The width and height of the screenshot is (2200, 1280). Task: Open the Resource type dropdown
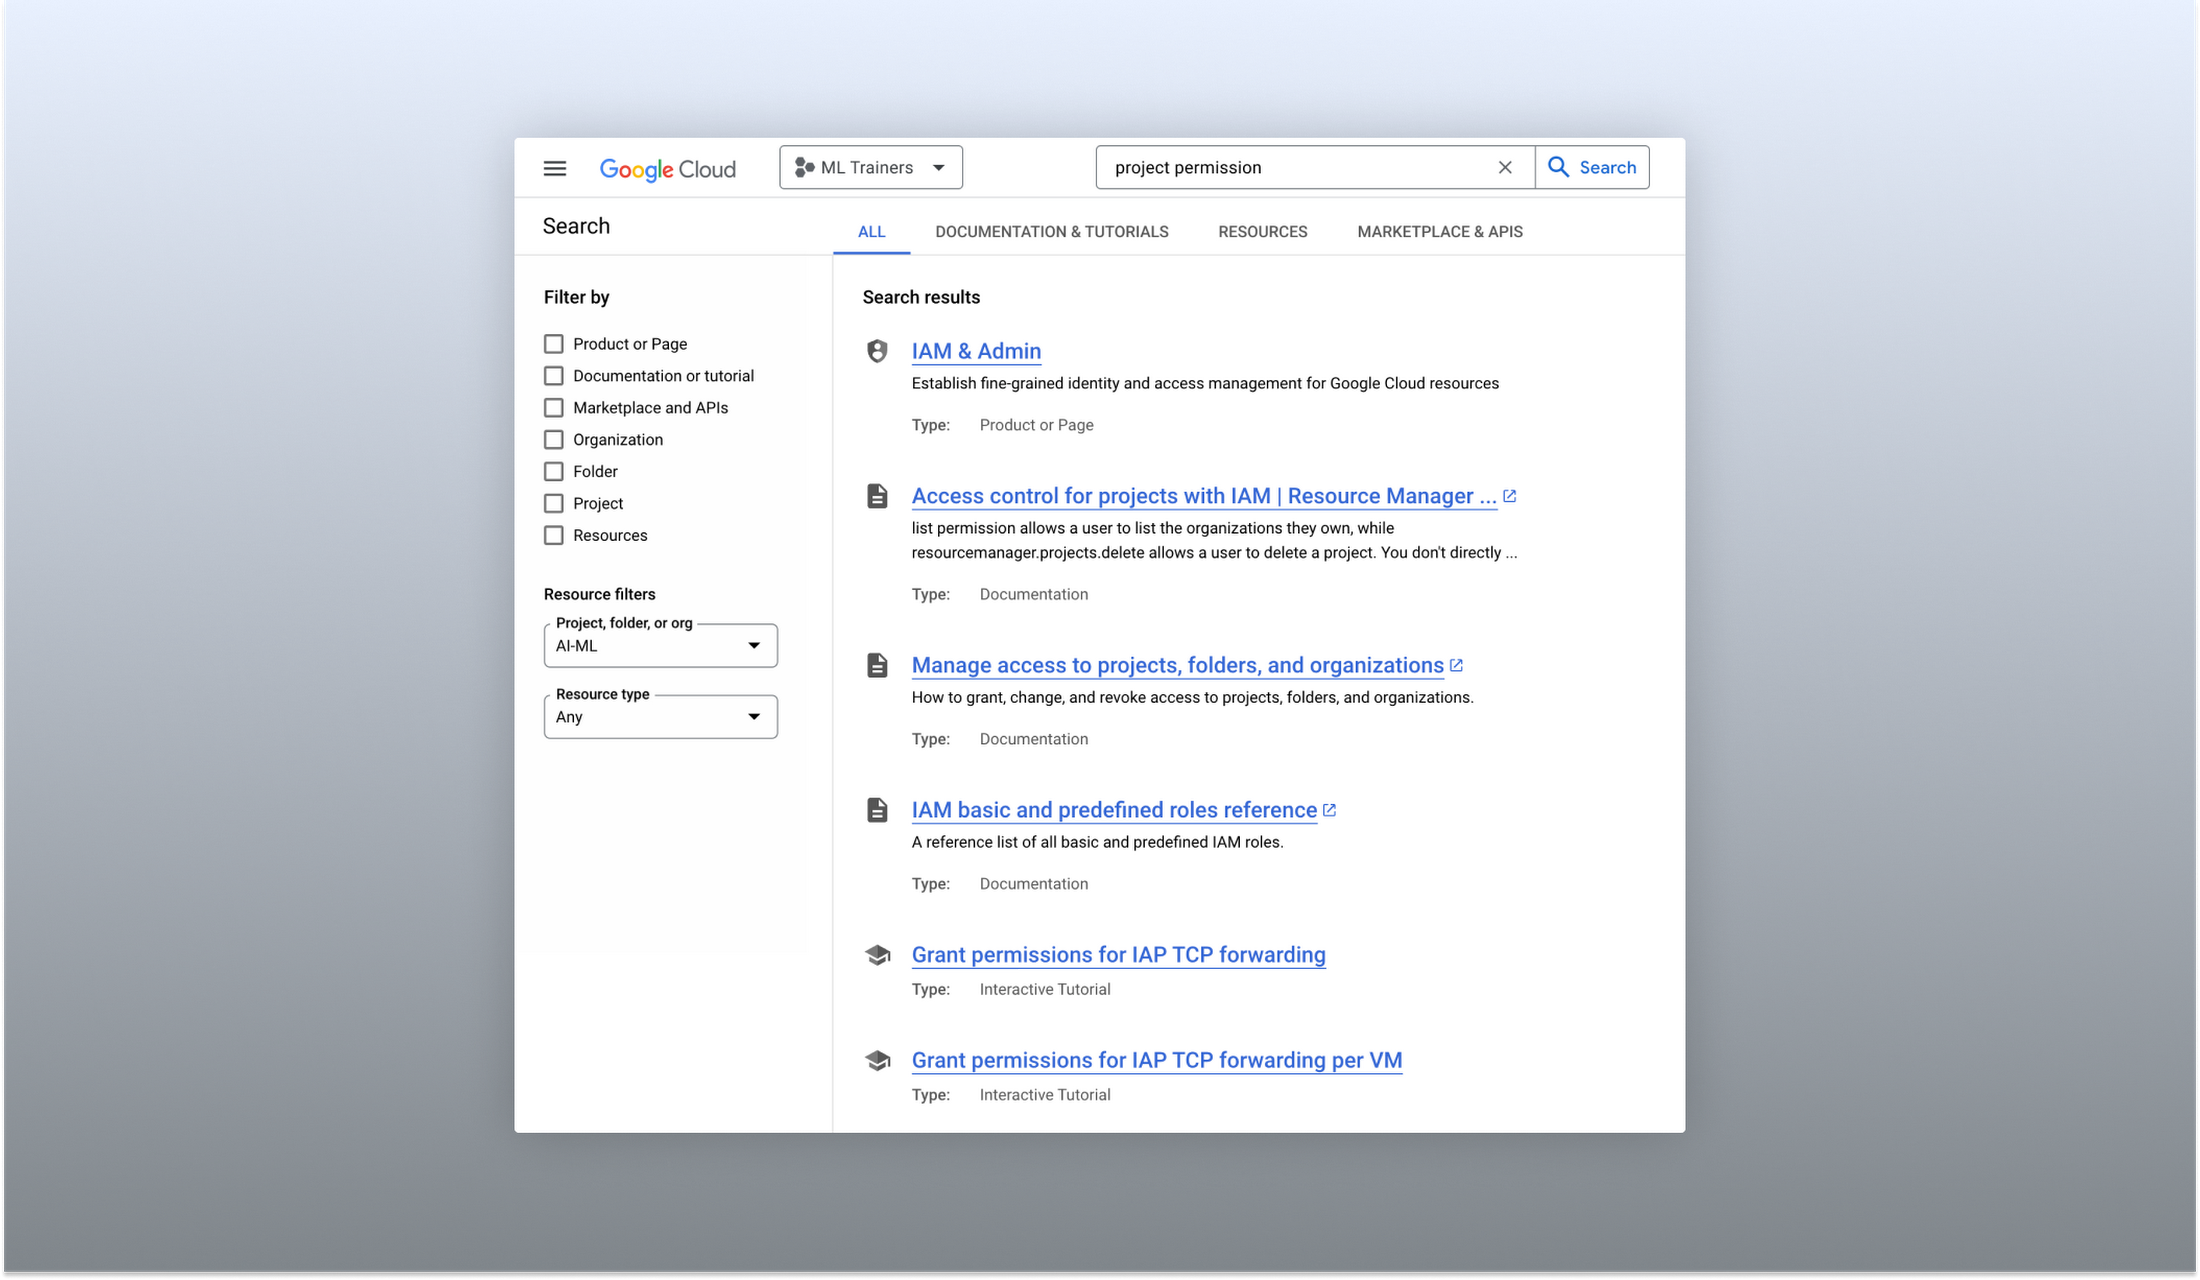pyautogui.click(x=660, y=716)
